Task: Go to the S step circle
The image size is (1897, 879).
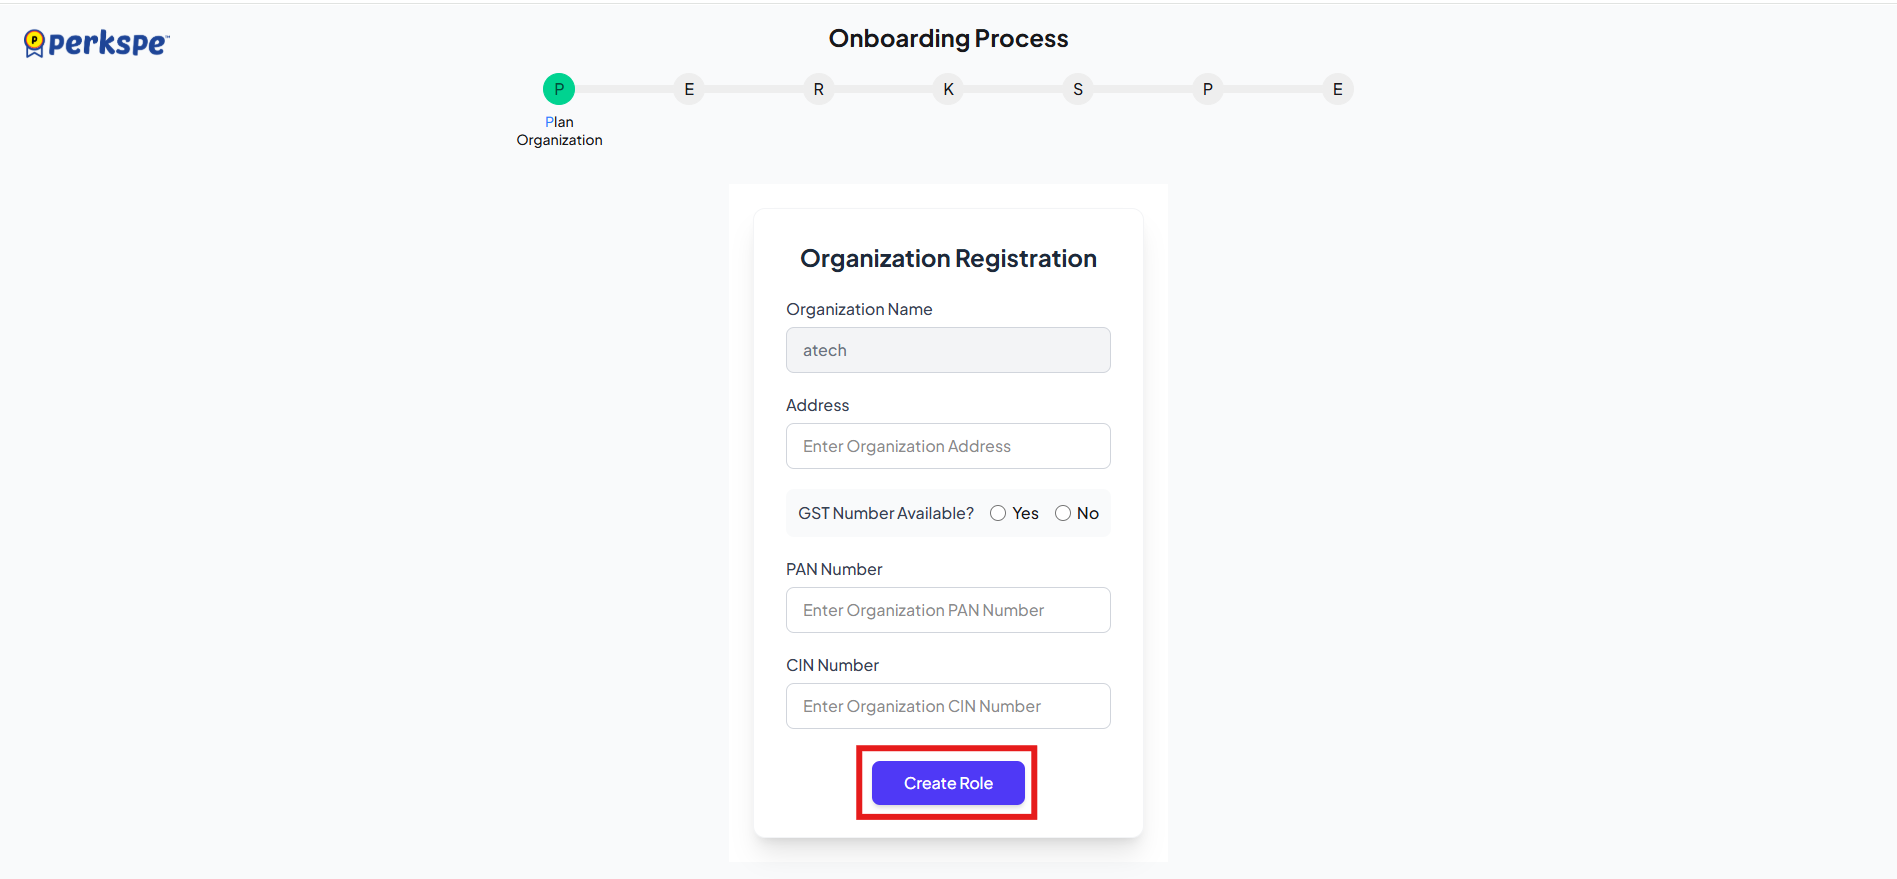Action: [1078, 89]
